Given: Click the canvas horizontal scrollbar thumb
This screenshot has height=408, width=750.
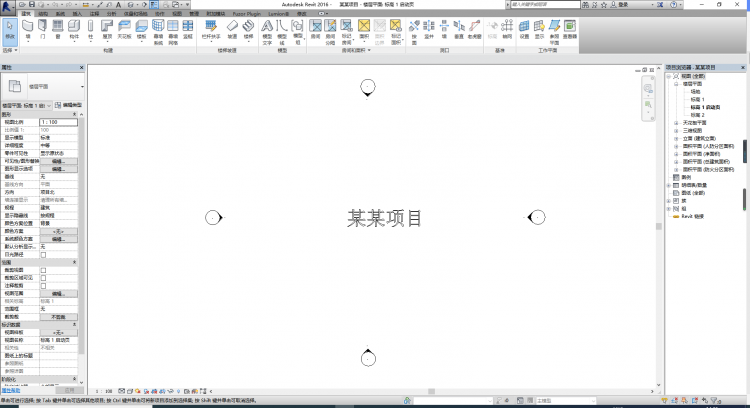Looking at the screenshot, I should pyautogui.click(x=431, y=391).
